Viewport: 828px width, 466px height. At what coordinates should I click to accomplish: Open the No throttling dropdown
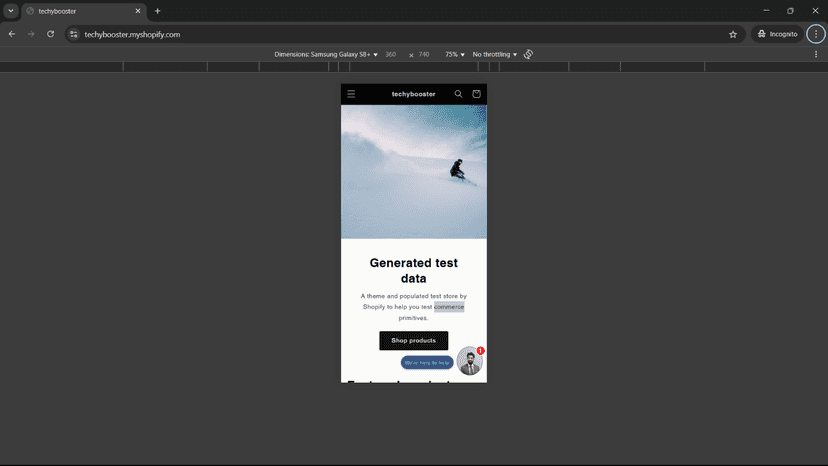[x=495, y=54]
